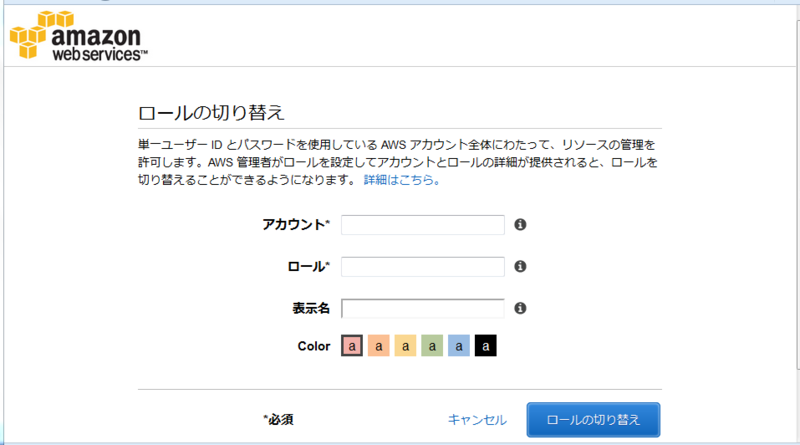Open info icon next to 表示名 field
The width and height of the screenshot is (800, 445).
click(520, 308)
